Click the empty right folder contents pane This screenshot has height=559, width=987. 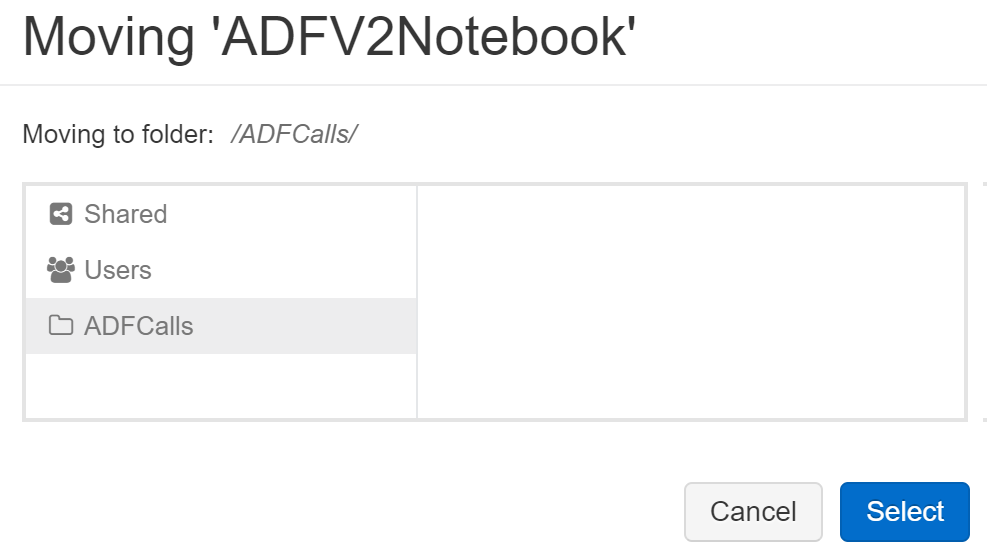coord(691,302)
